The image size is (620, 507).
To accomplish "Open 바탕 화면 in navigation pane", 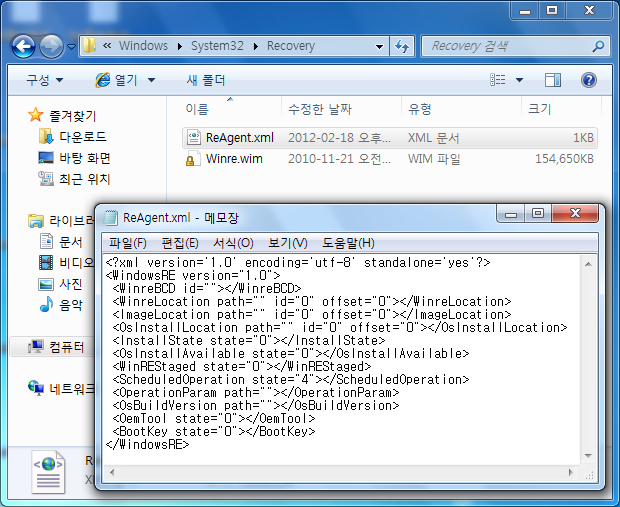I will 85,158.
